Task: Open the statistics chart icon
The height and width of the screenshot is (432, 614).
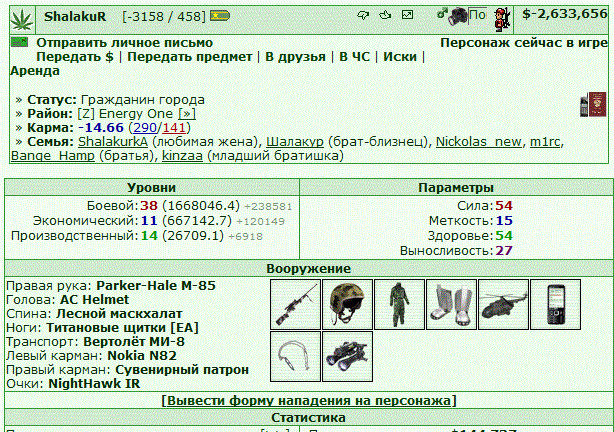Action: click(407, 15)
